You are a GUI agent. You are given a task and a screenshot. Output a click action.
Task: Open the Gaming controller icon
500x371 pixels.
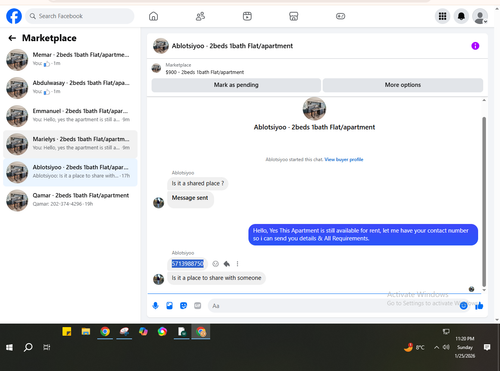pyautogui.click(x=340, y=16)
